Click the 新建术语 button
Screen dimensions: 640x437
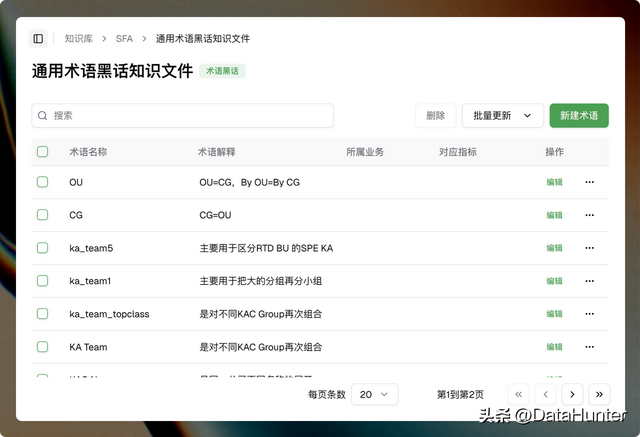click(579, 115)
